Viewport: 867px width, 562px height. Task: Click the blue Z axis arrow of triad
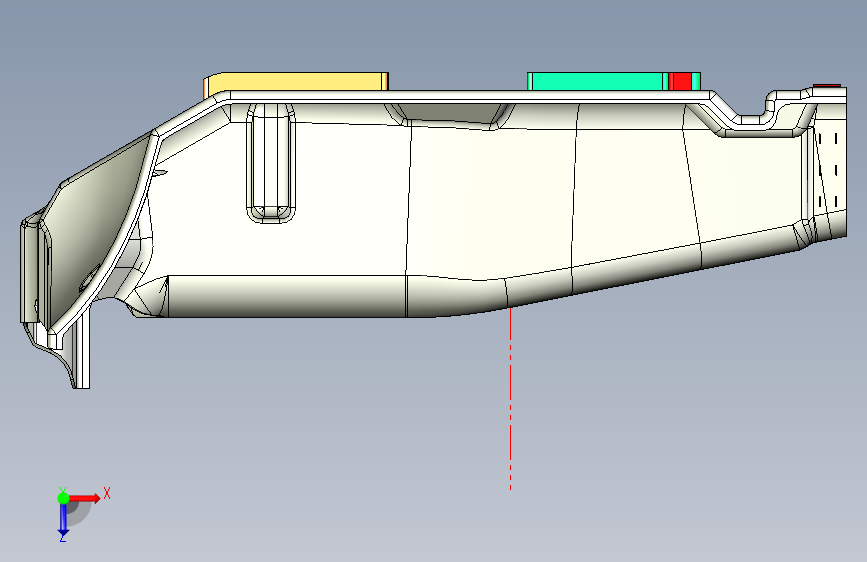[64, 520]
